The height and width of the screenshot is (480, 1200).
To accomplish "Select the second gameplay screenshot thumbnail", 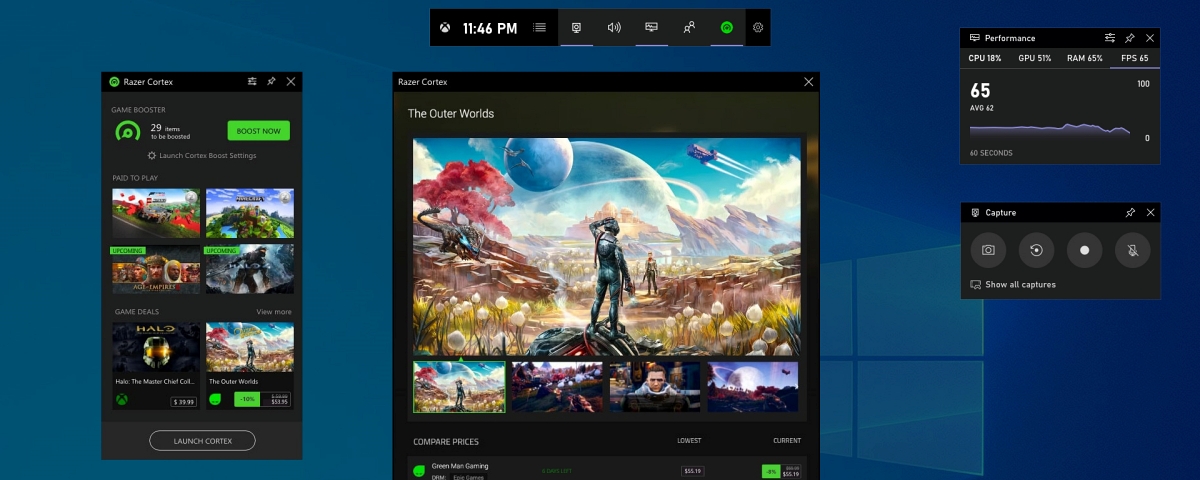I will click(557, 387).
